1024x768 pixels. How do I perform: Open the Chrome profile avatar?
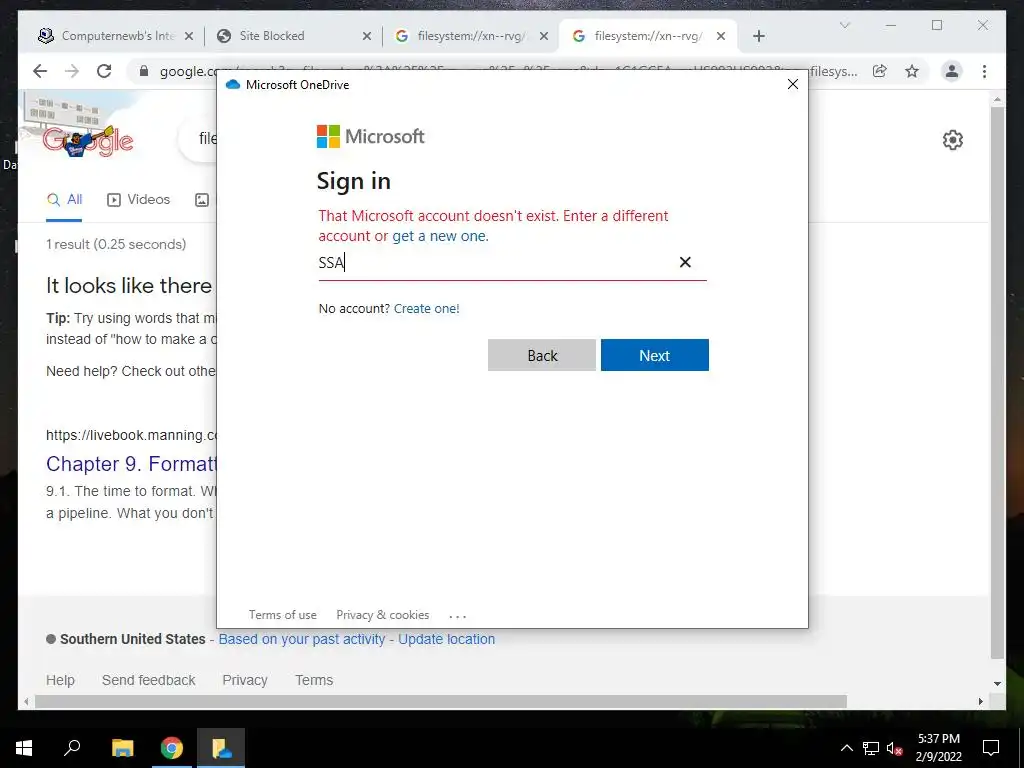(x=952, y=71)
